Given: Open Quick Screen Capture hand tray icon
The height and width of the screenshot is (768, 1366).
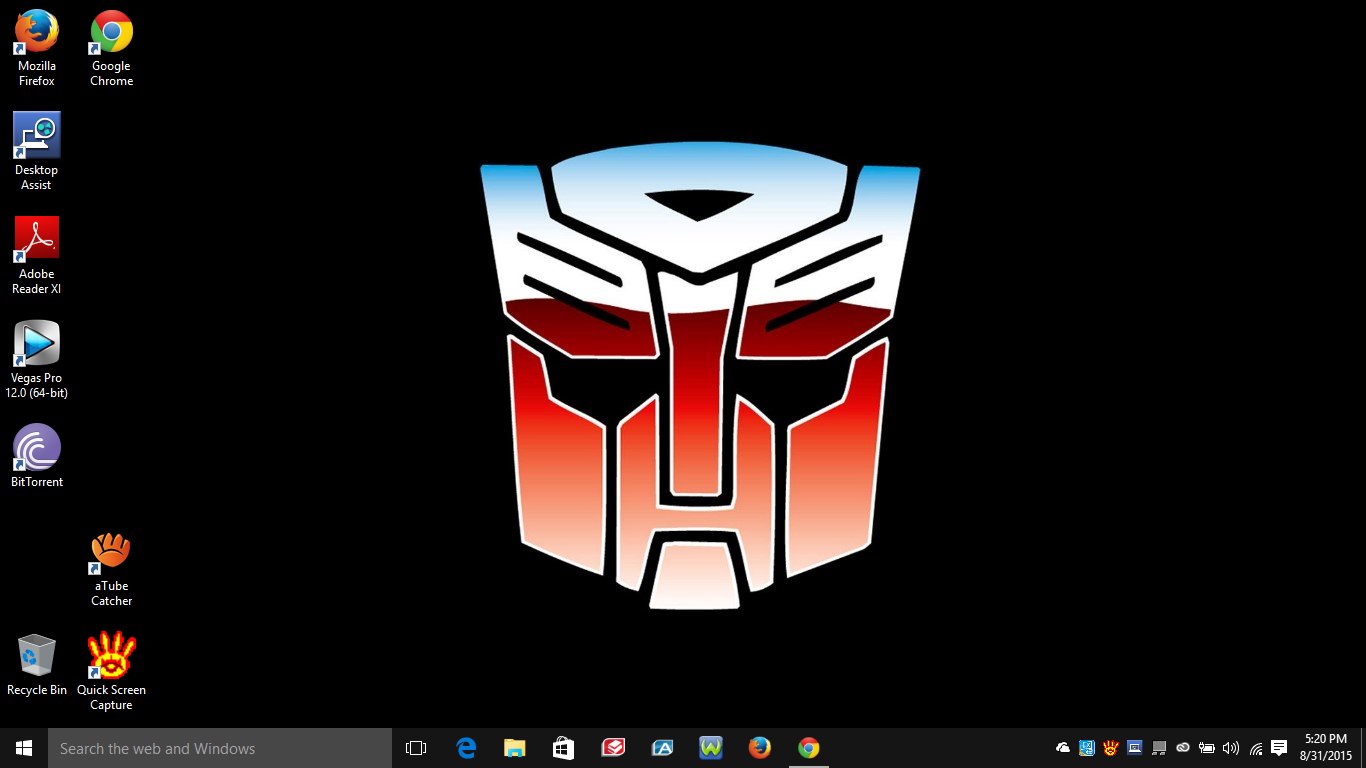Looking at the screenshot, I should click(x=1111, y=748).
